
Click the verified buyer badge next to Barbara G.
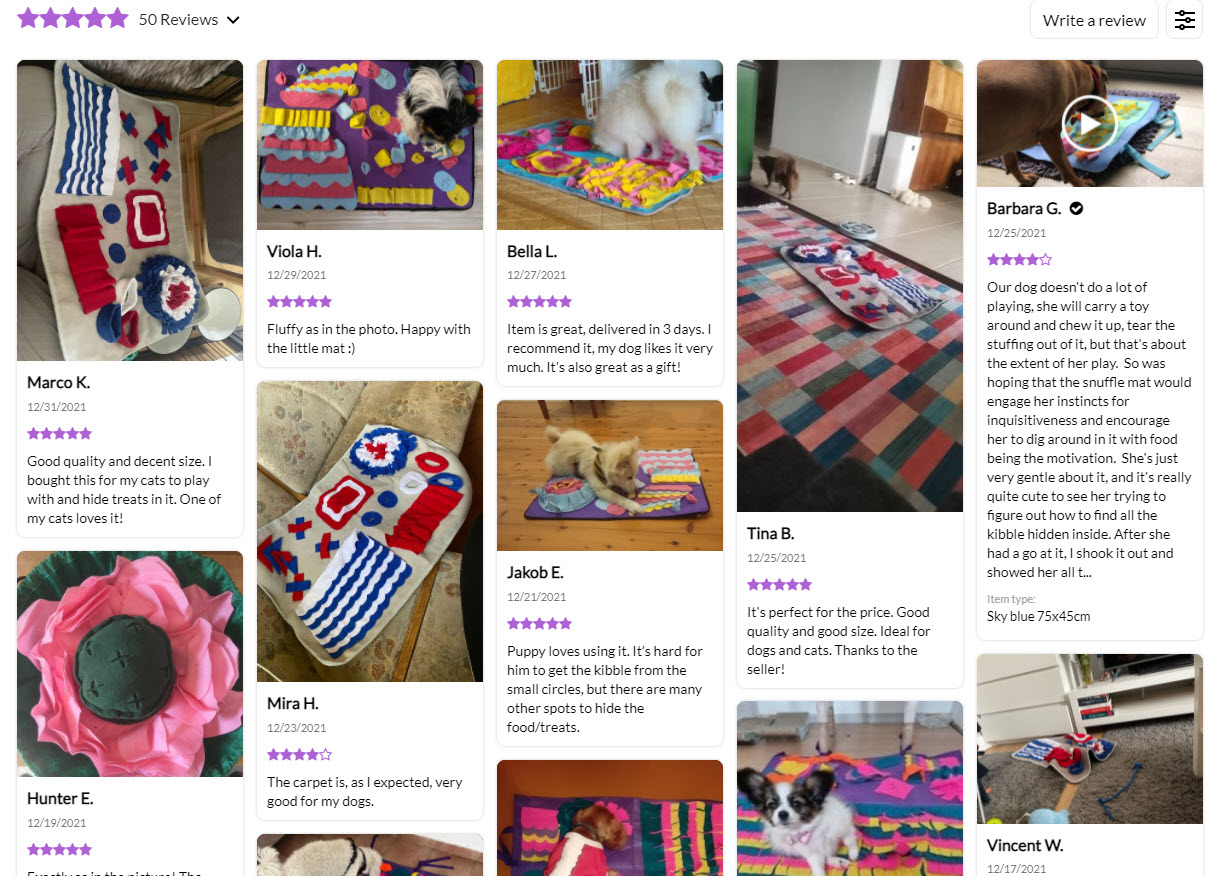coord(1075,208)
